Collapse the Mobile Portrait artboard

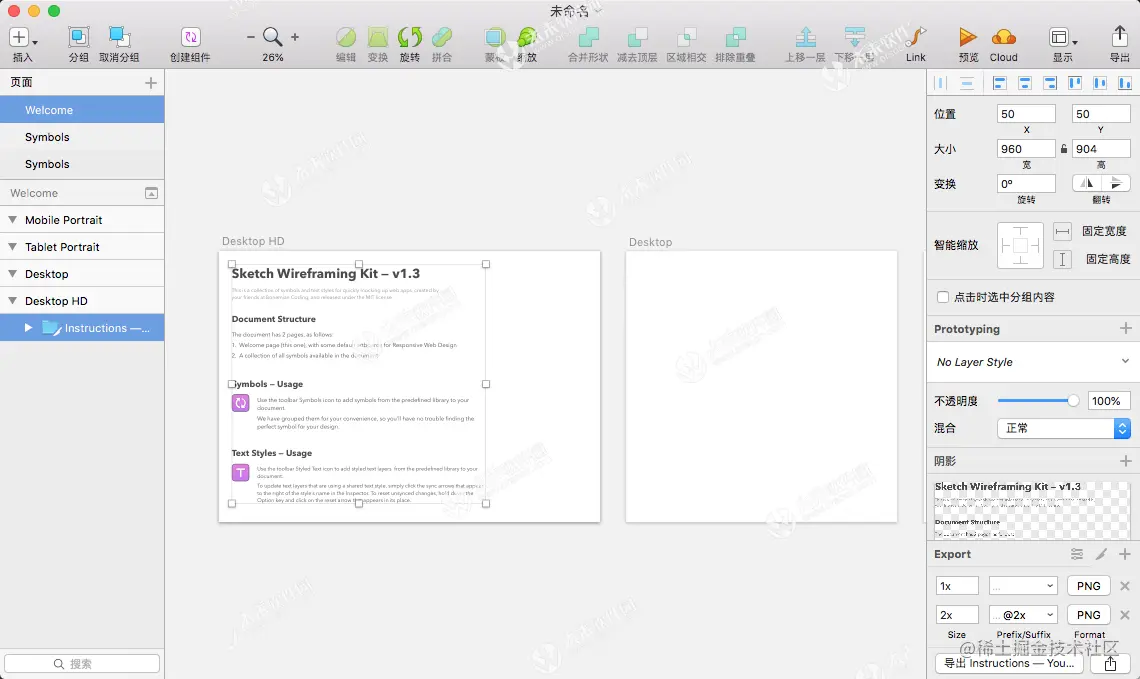point(12,220)
